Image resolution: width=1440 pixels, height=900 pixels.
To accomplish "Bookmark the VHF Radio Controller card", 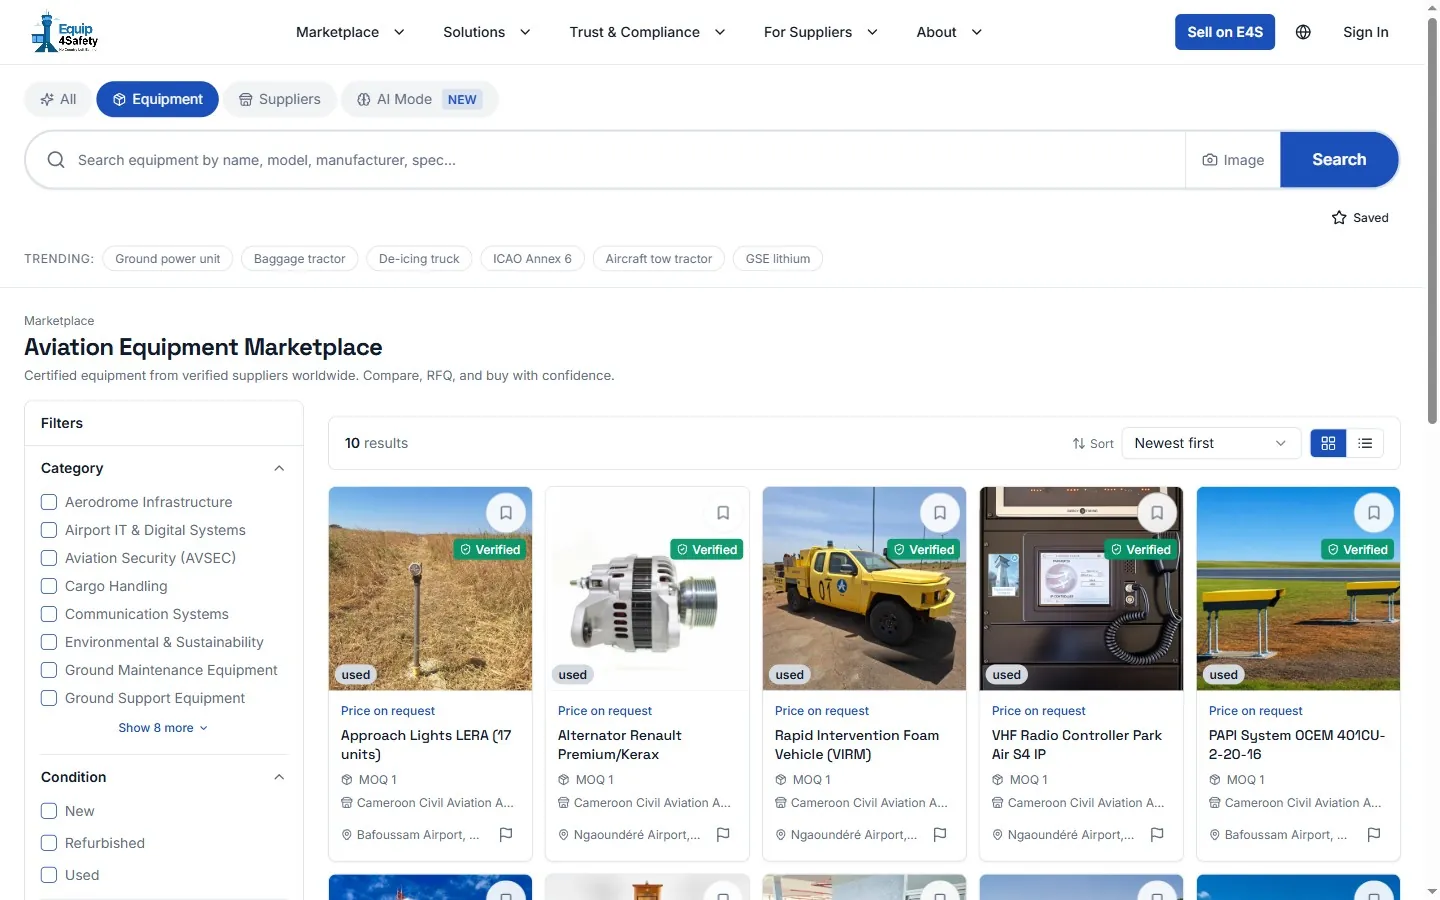I will point(1157,513).
